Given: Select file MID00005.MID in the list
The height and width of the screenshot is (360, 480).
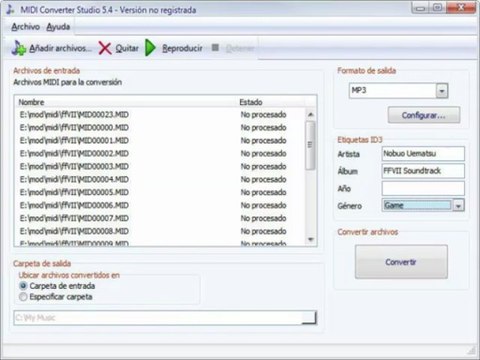Looking at the screenshot, I should point(74,192).
